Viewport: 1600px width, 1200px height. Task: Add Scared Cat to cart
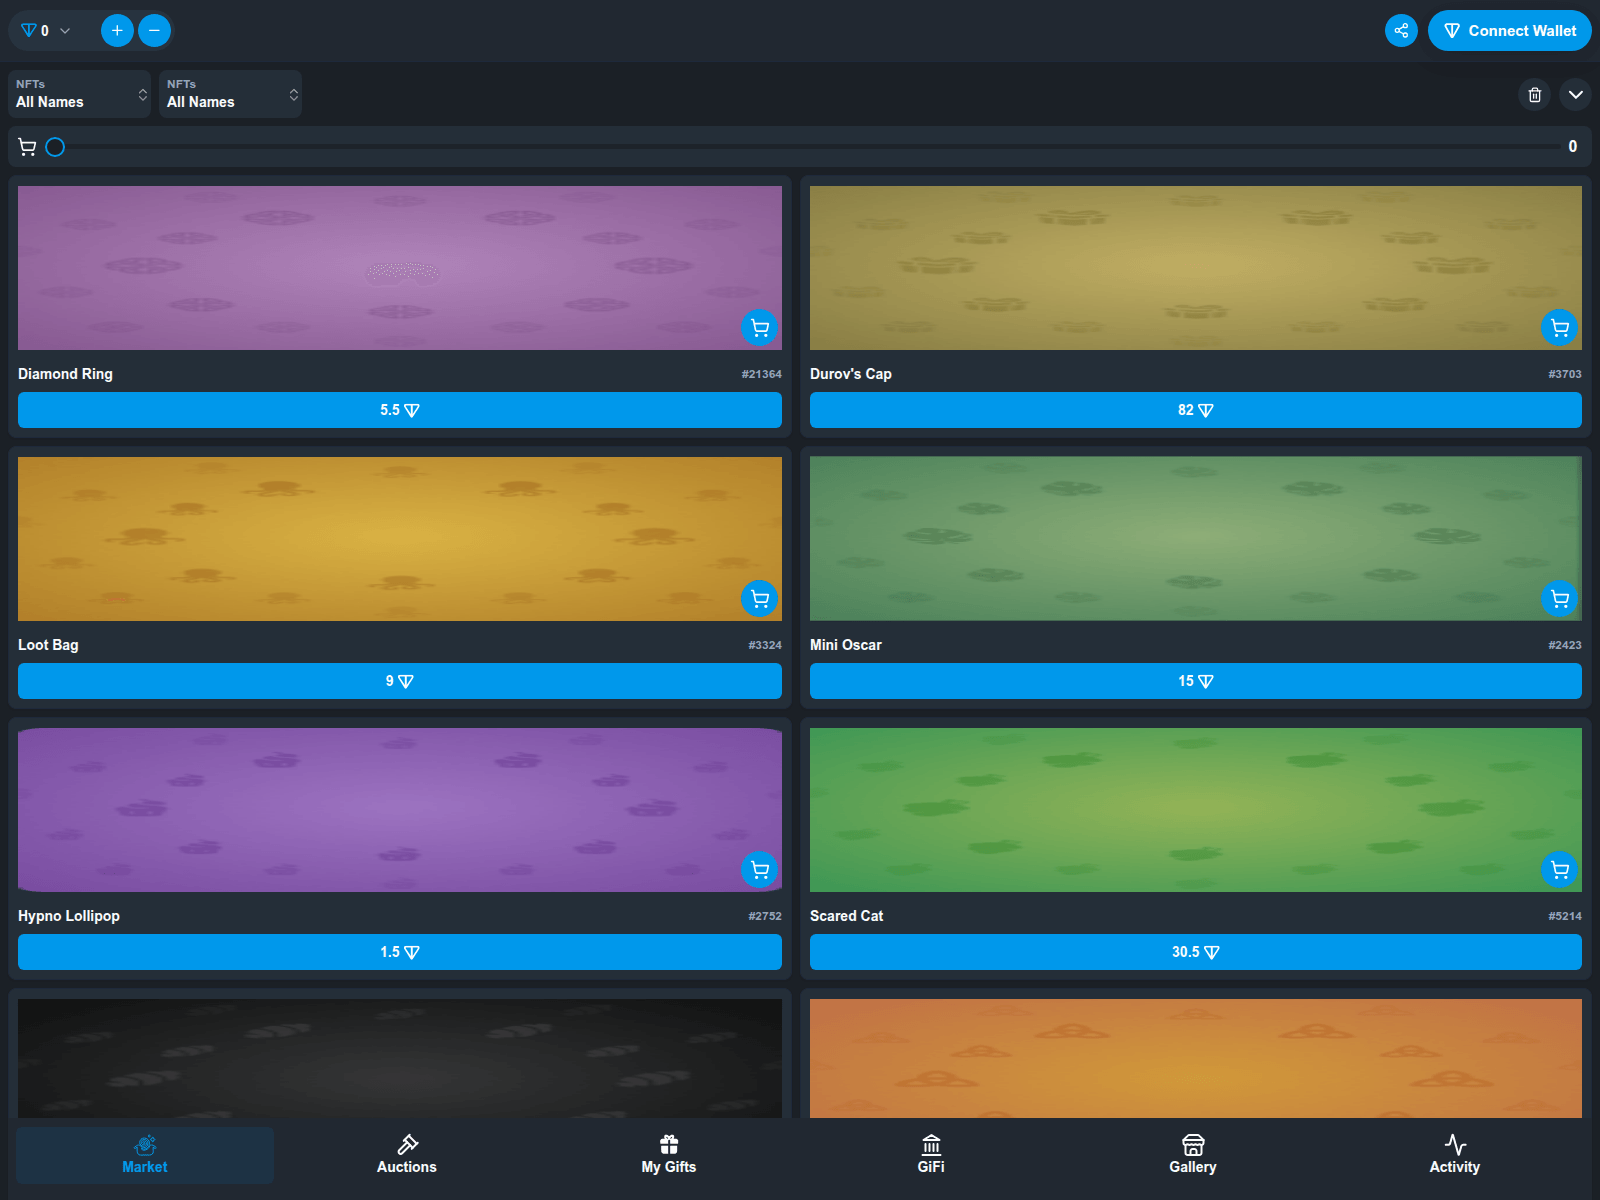pos(1559,870)
